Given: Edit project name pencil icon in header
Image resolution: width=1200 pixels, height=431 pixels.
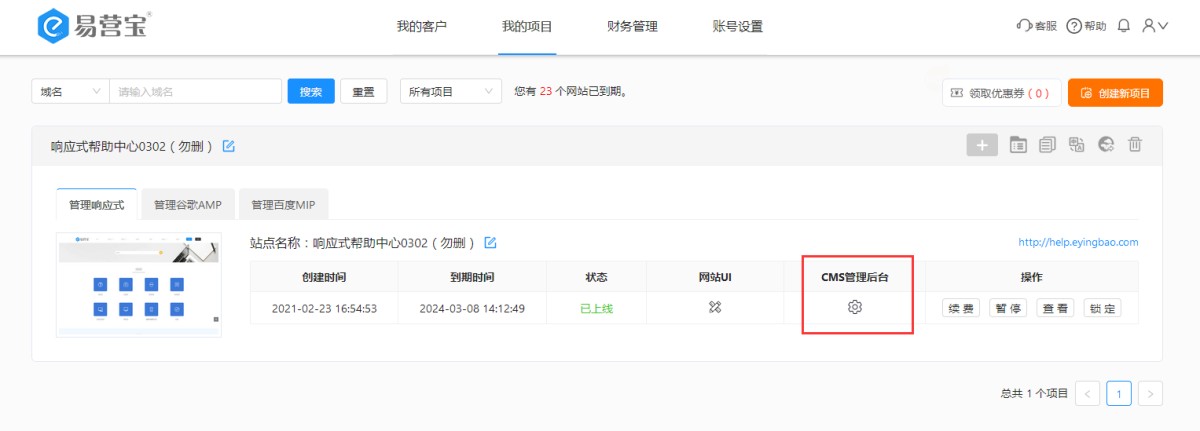Looking at the screenshot, I should pyautogui.click(x=228, y=146).
